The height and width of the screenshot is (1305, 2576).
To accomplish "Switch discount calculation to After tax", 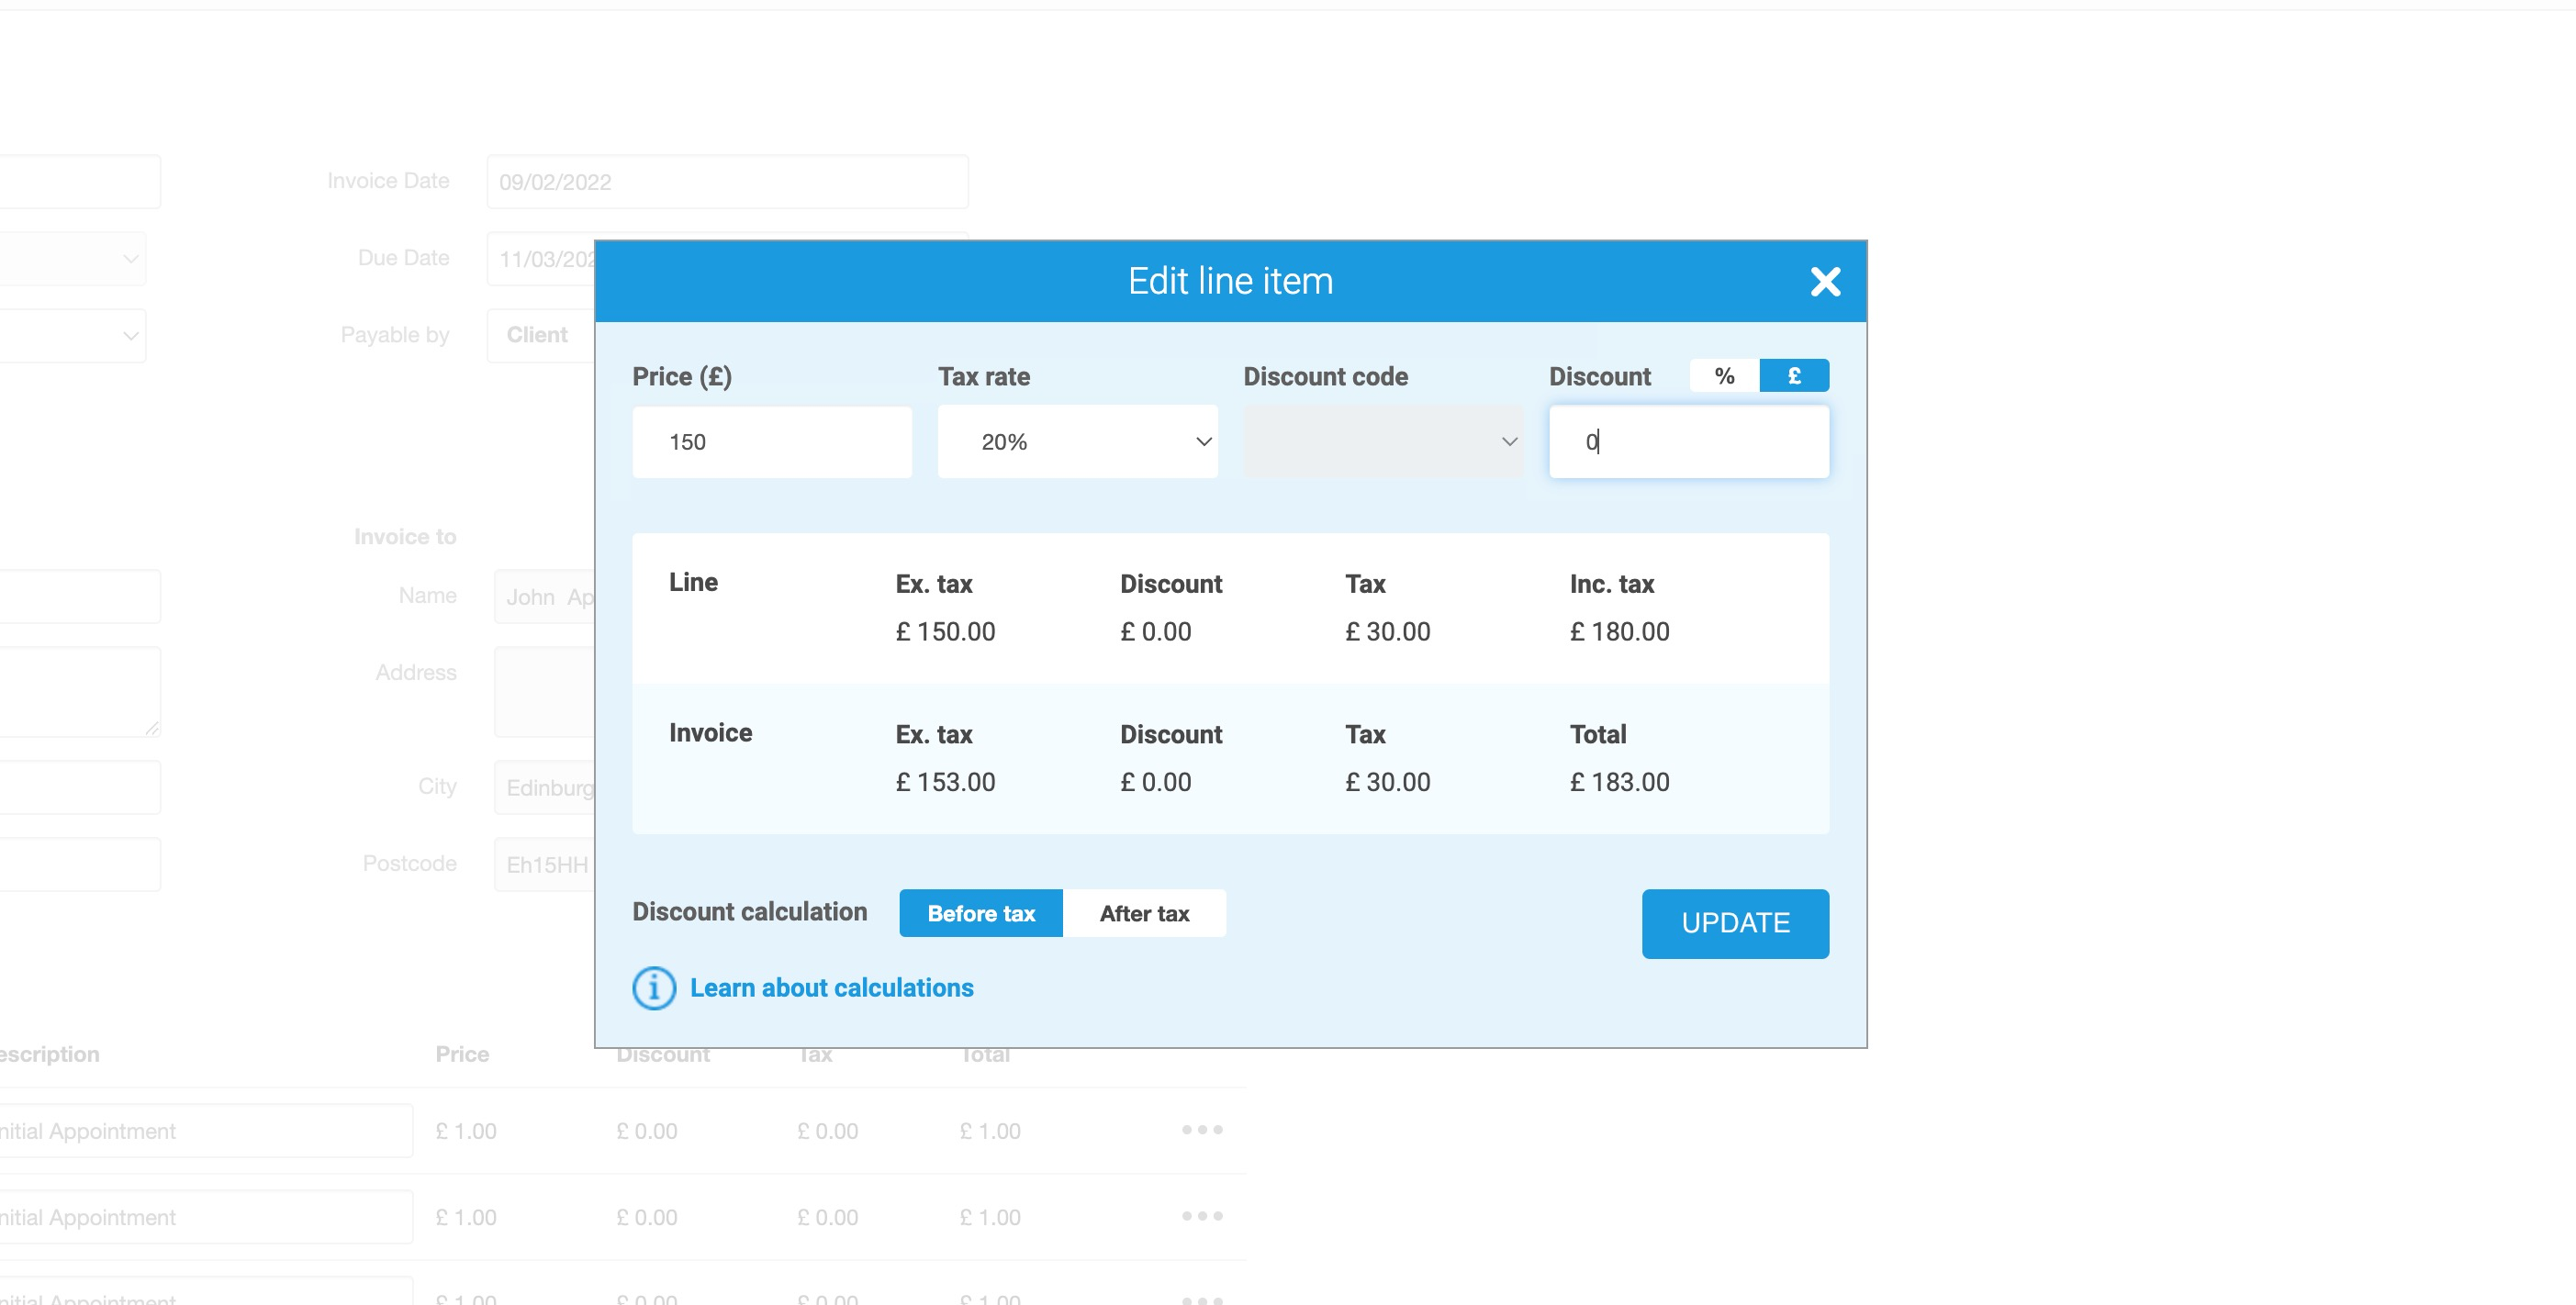I will (1145, 913).
